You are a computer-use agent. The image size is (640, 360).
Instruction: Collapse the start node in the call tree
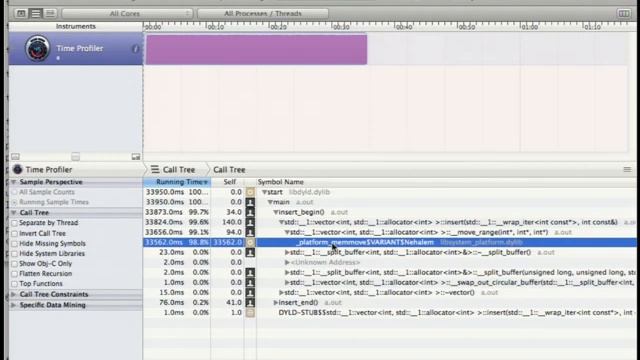tap(264, 192)
